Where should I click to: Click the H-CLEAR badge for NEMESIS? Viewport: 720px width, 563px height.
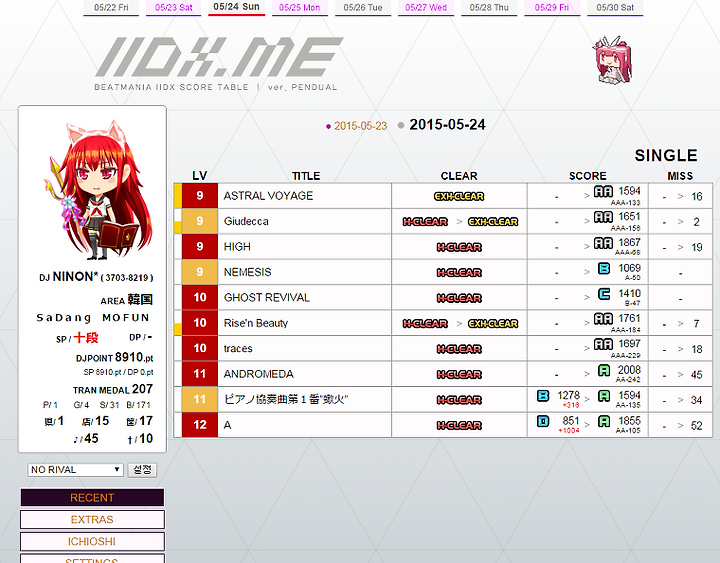pyautogui.click(x=459, y=273)
